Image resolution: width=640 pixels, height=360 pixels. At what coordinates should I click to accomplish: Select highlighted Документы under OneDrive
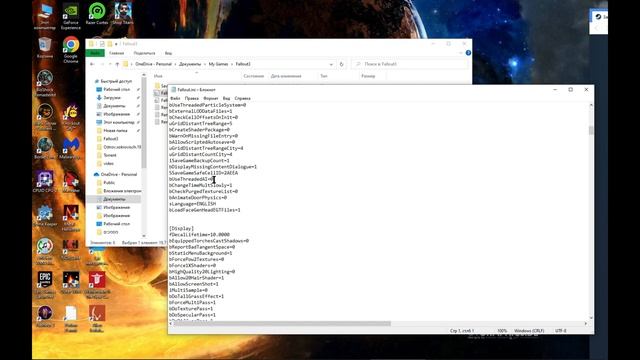[x=114, y=199]
